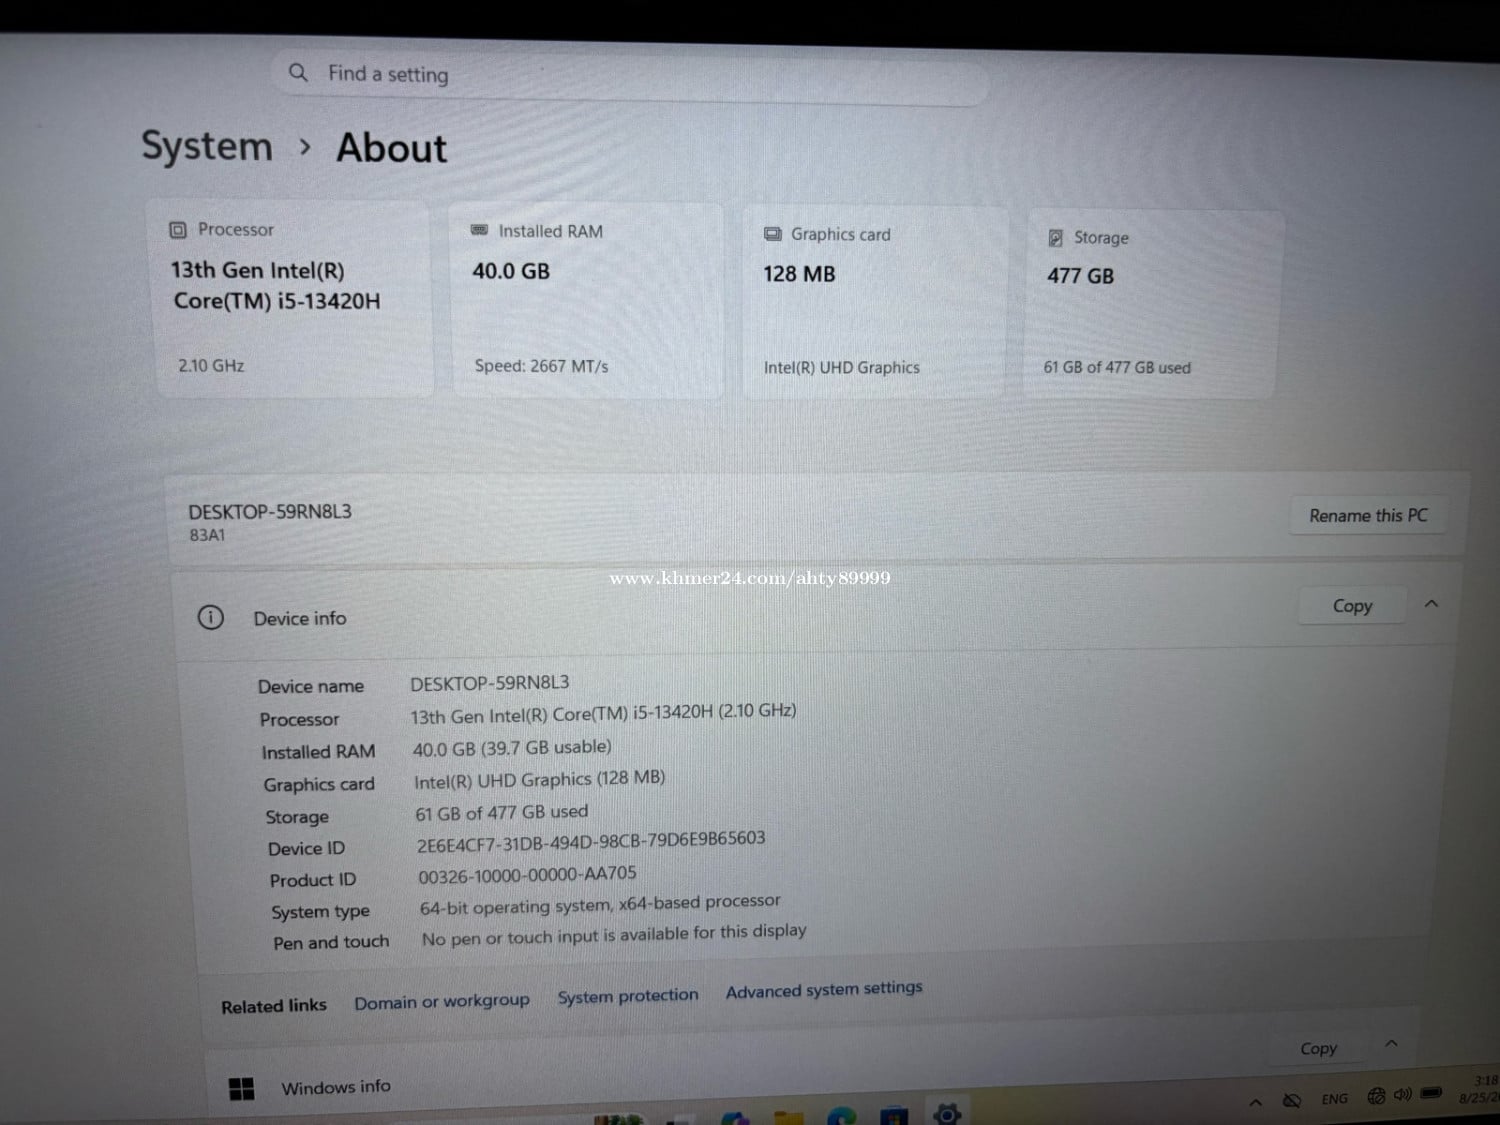
Task: Click the 'About' page title
Action: pyautogui.click(x=392, y=148)
